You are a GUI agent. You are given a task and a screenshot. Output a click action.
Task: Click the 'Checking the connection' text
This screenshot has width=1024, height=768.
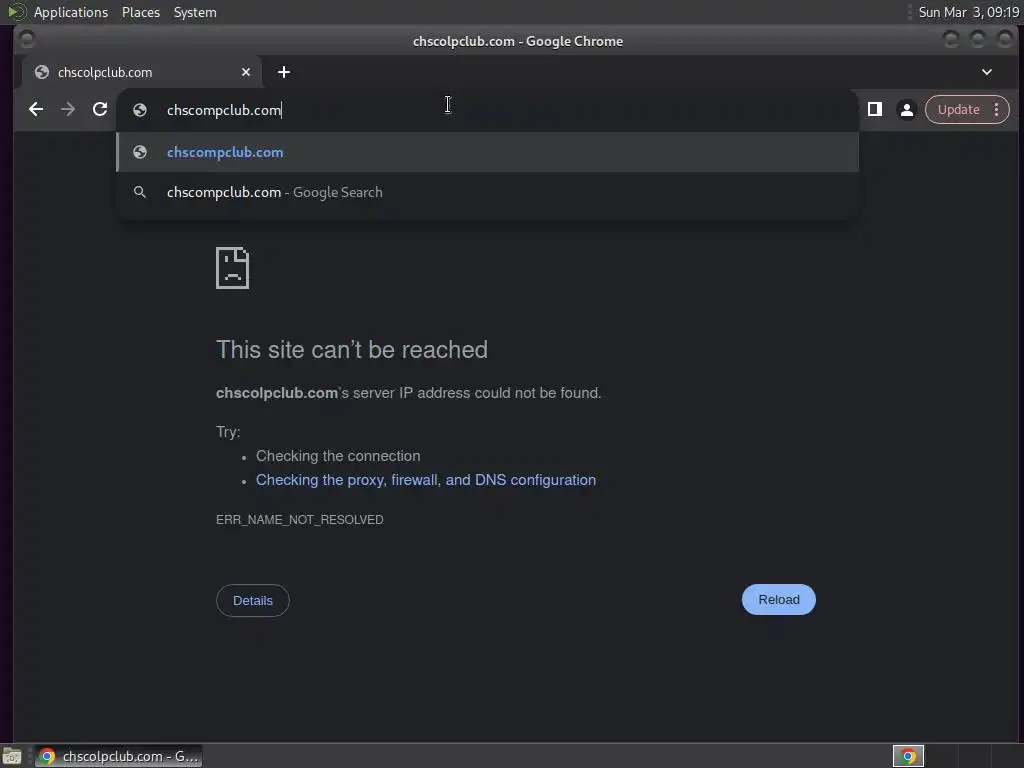coord(338,456)
